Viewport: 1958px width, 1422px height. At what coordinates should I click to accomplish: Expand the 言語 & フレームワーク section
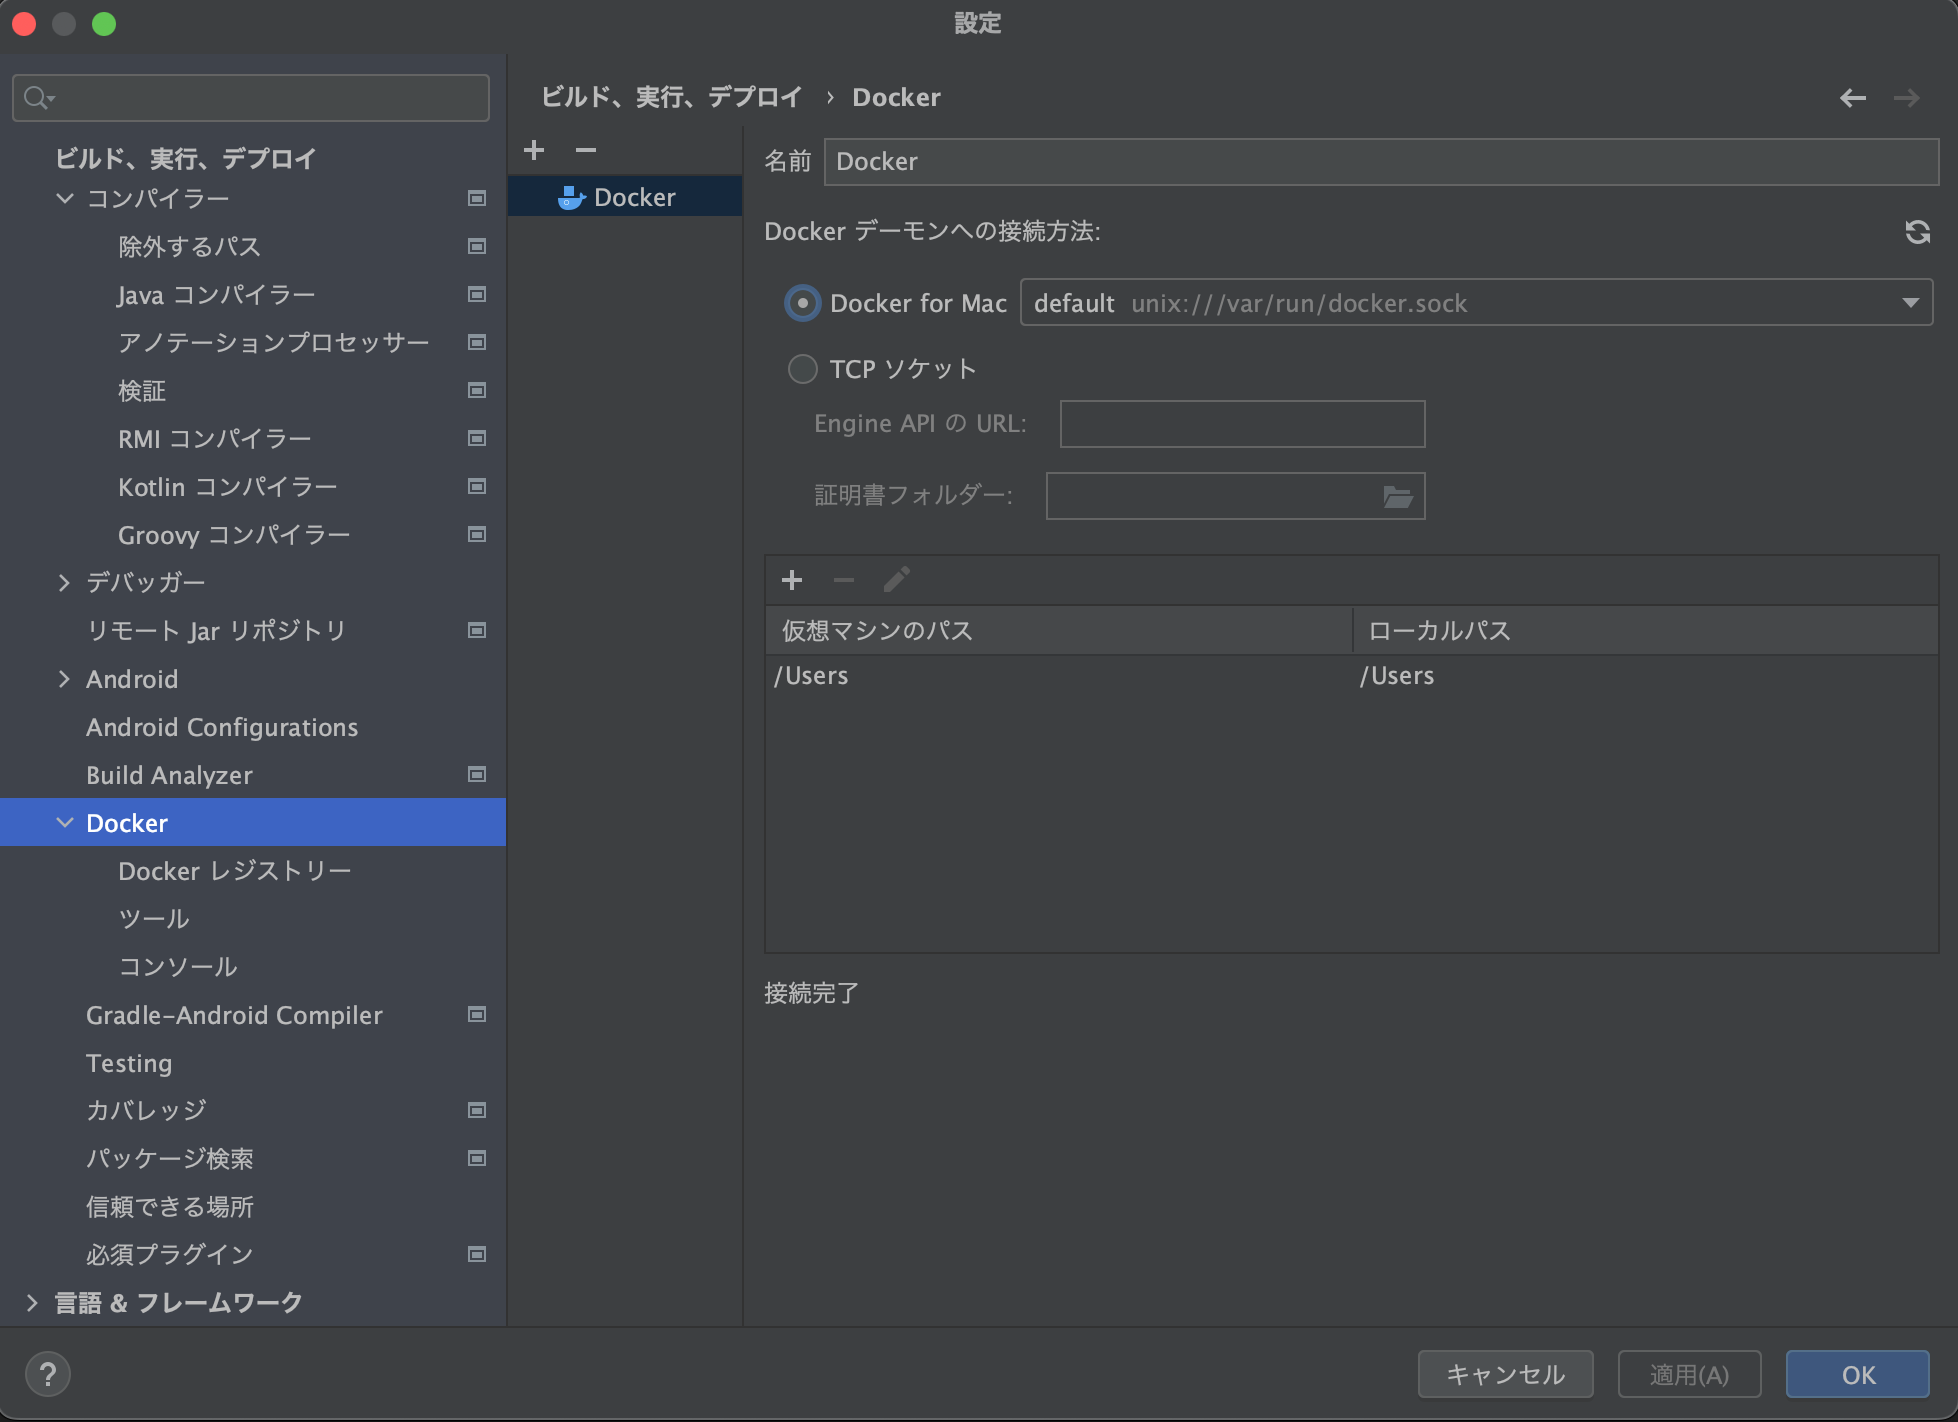(33, 1302)
